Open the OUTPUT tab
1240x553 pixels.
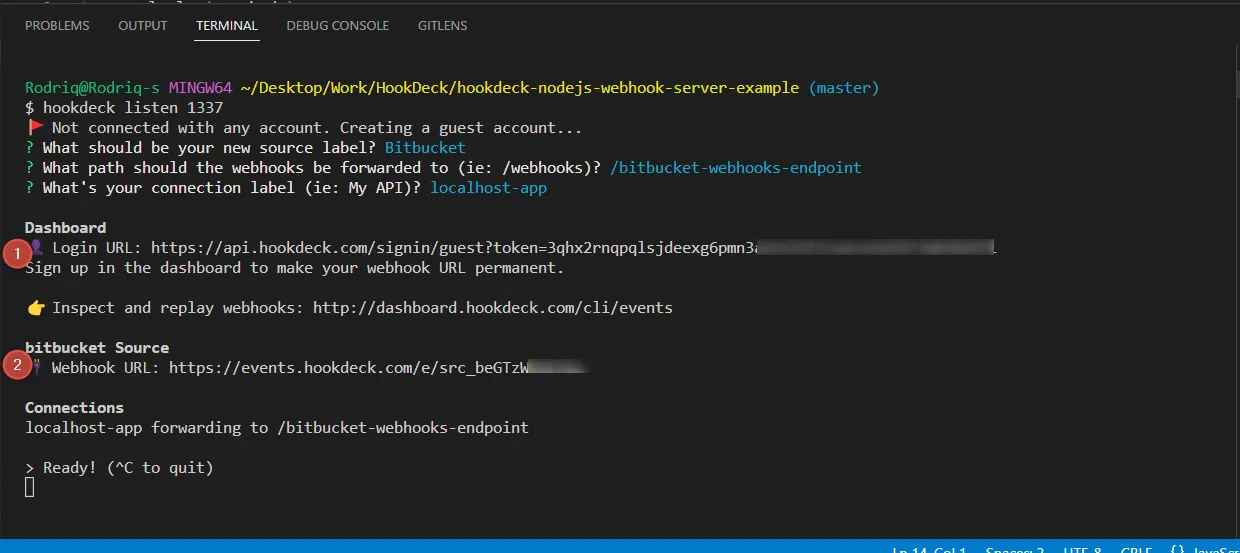click(143, 25)
